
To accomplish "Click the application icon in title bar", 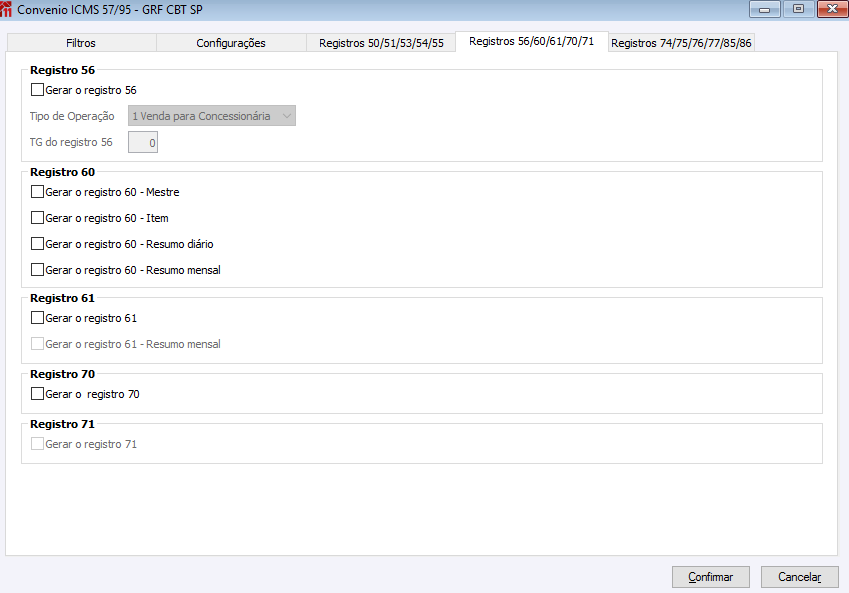I will coord(6,9).
